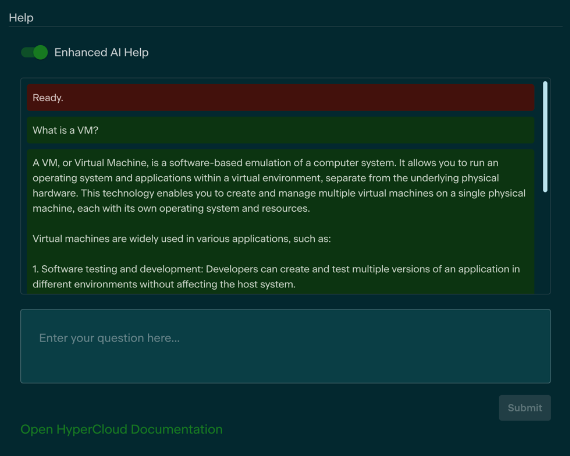Click the text 'different environments without affecting the host system'
The image size is (570, 456).
(164, 284)
